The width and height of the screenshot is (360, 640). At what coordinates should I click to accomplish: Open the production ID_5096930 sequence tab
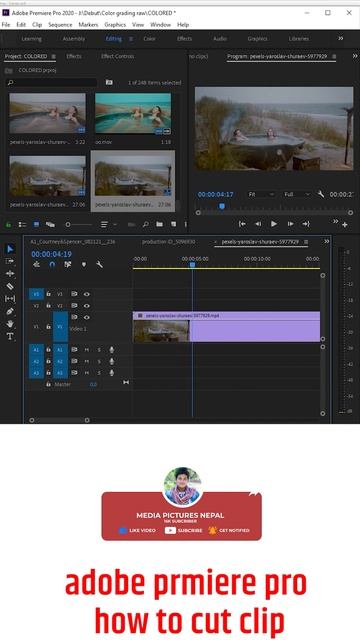169,242
